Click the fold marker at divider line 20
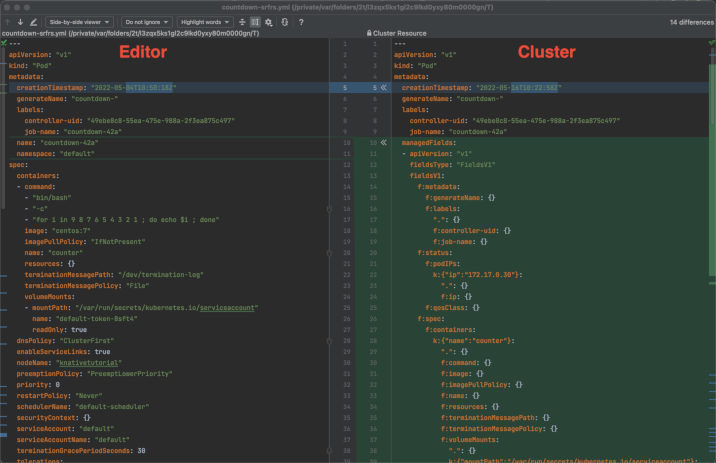Screen dimensions: 716x463 [x=329, y=253]
